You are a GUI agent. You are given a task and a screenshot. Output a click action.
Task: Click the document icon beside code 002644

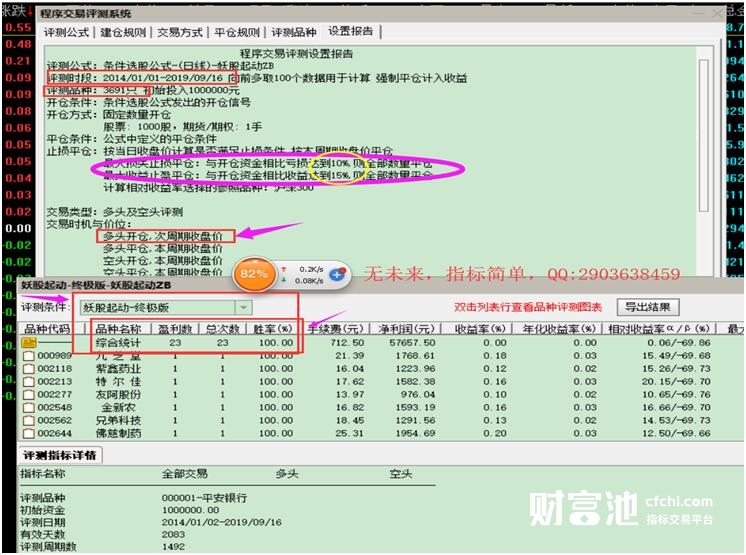29,433
